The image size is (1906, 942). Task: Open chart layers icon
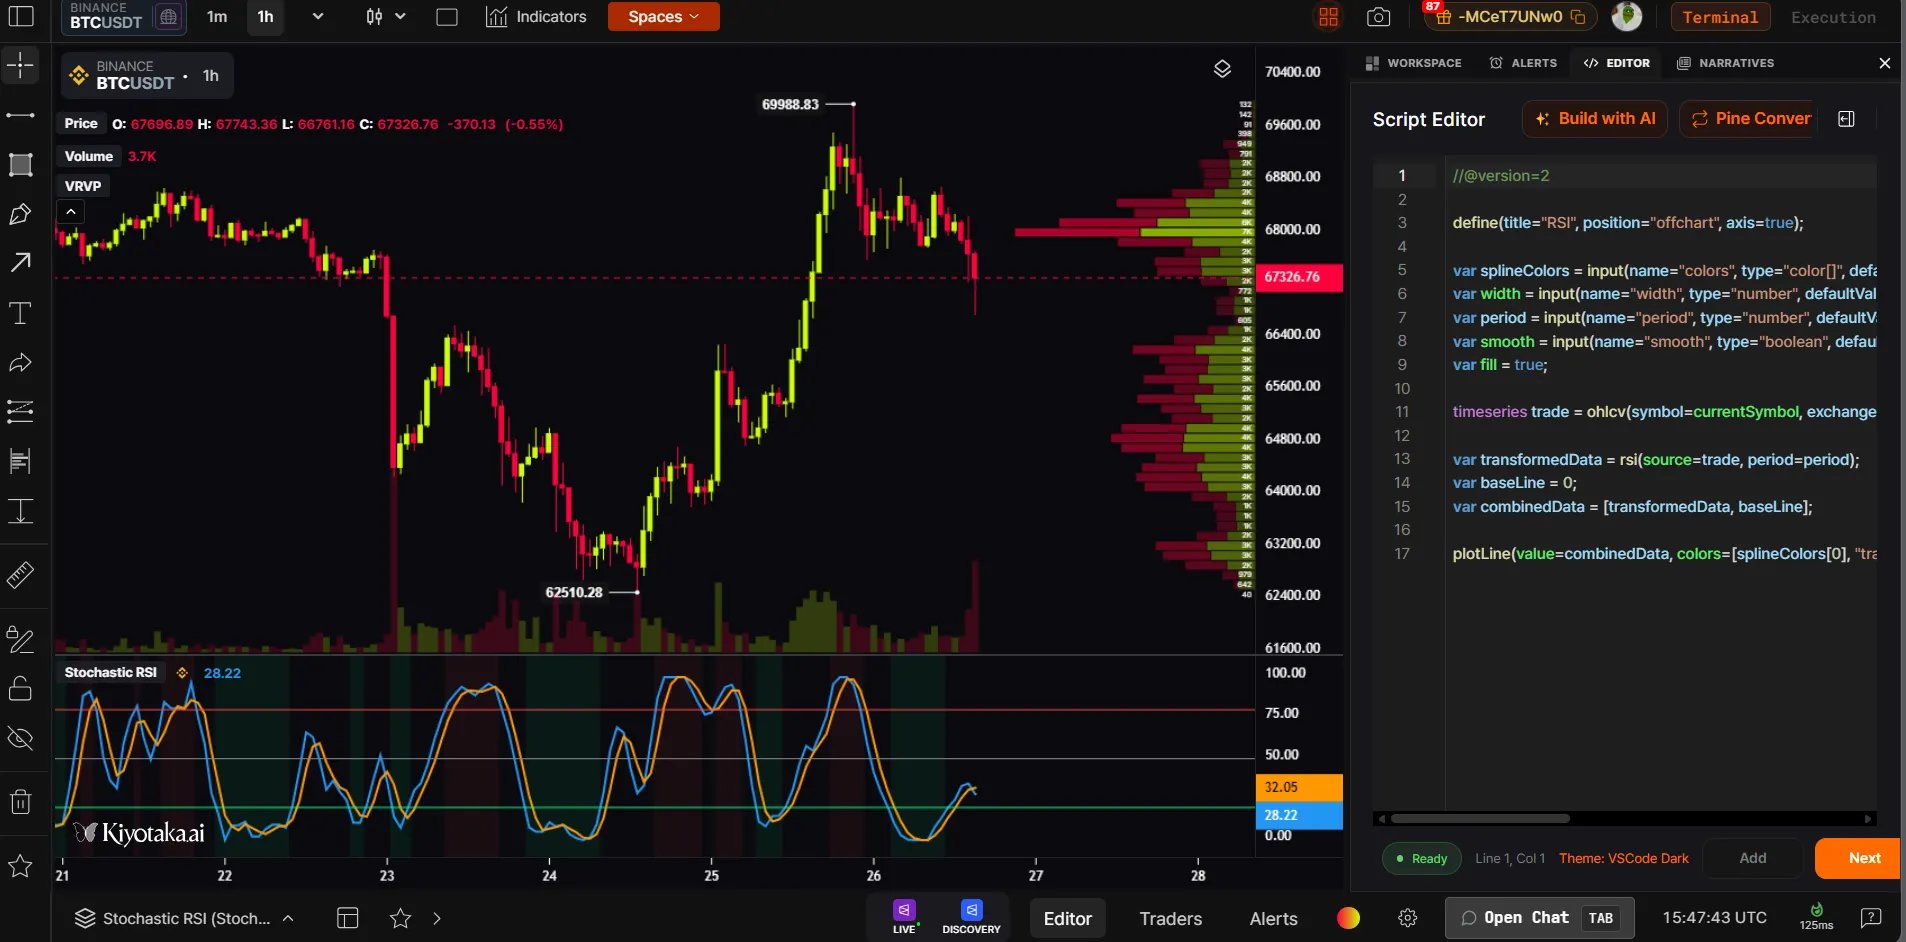(1222, 69)
